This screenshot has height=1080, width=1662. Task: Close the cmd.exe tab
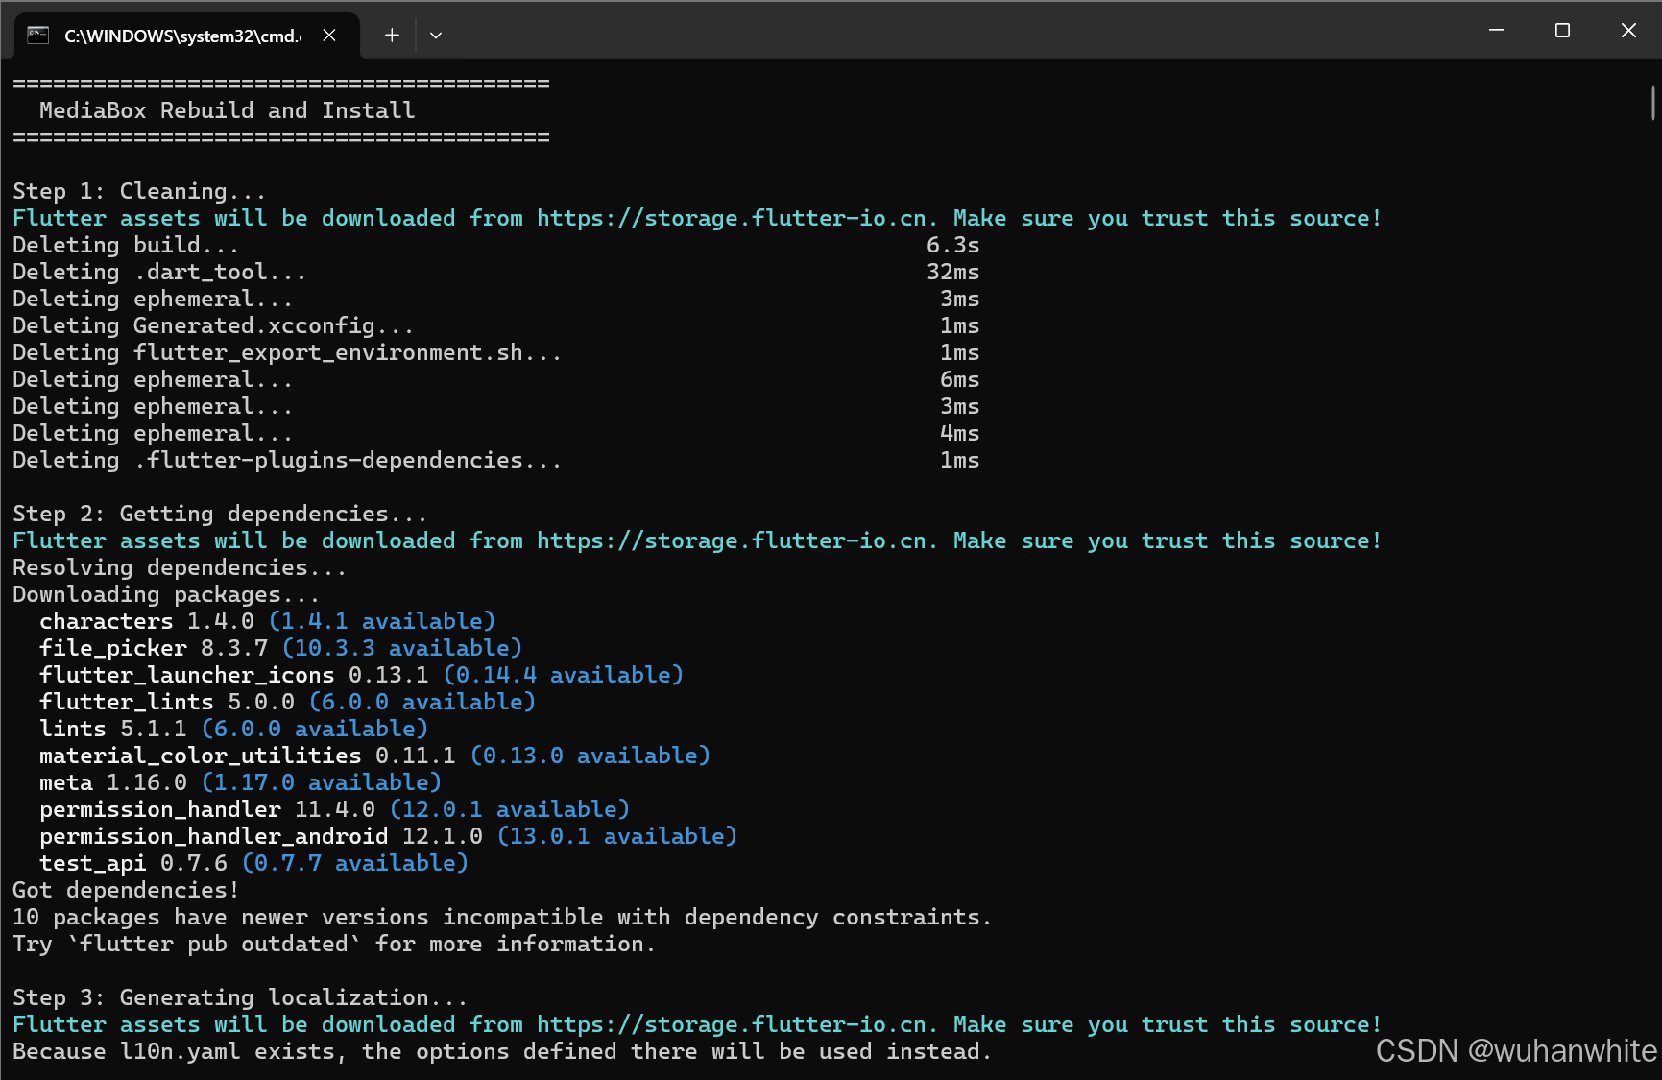[x=329, y=36]
